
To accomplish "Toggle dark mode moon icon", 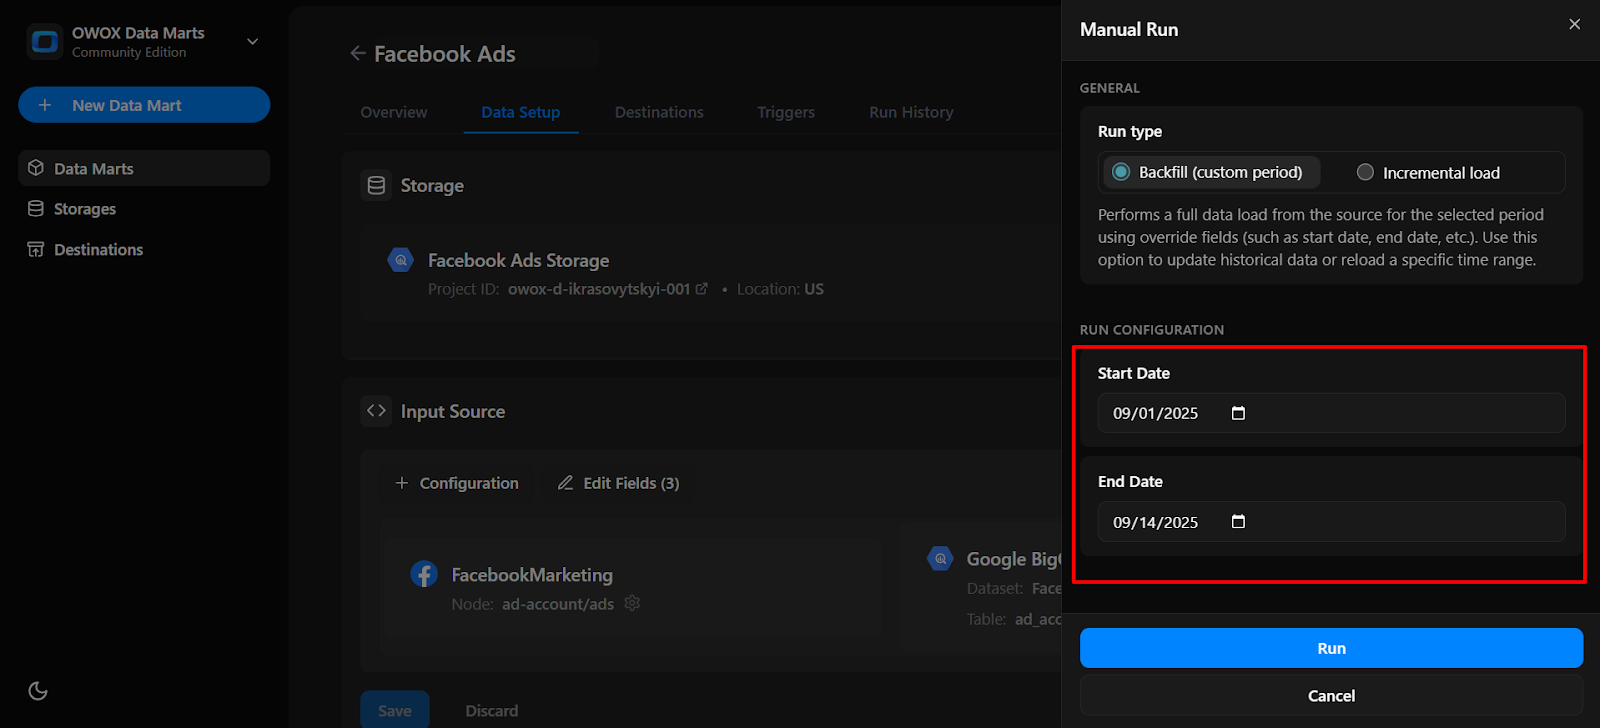I will [x=38, y=691].
